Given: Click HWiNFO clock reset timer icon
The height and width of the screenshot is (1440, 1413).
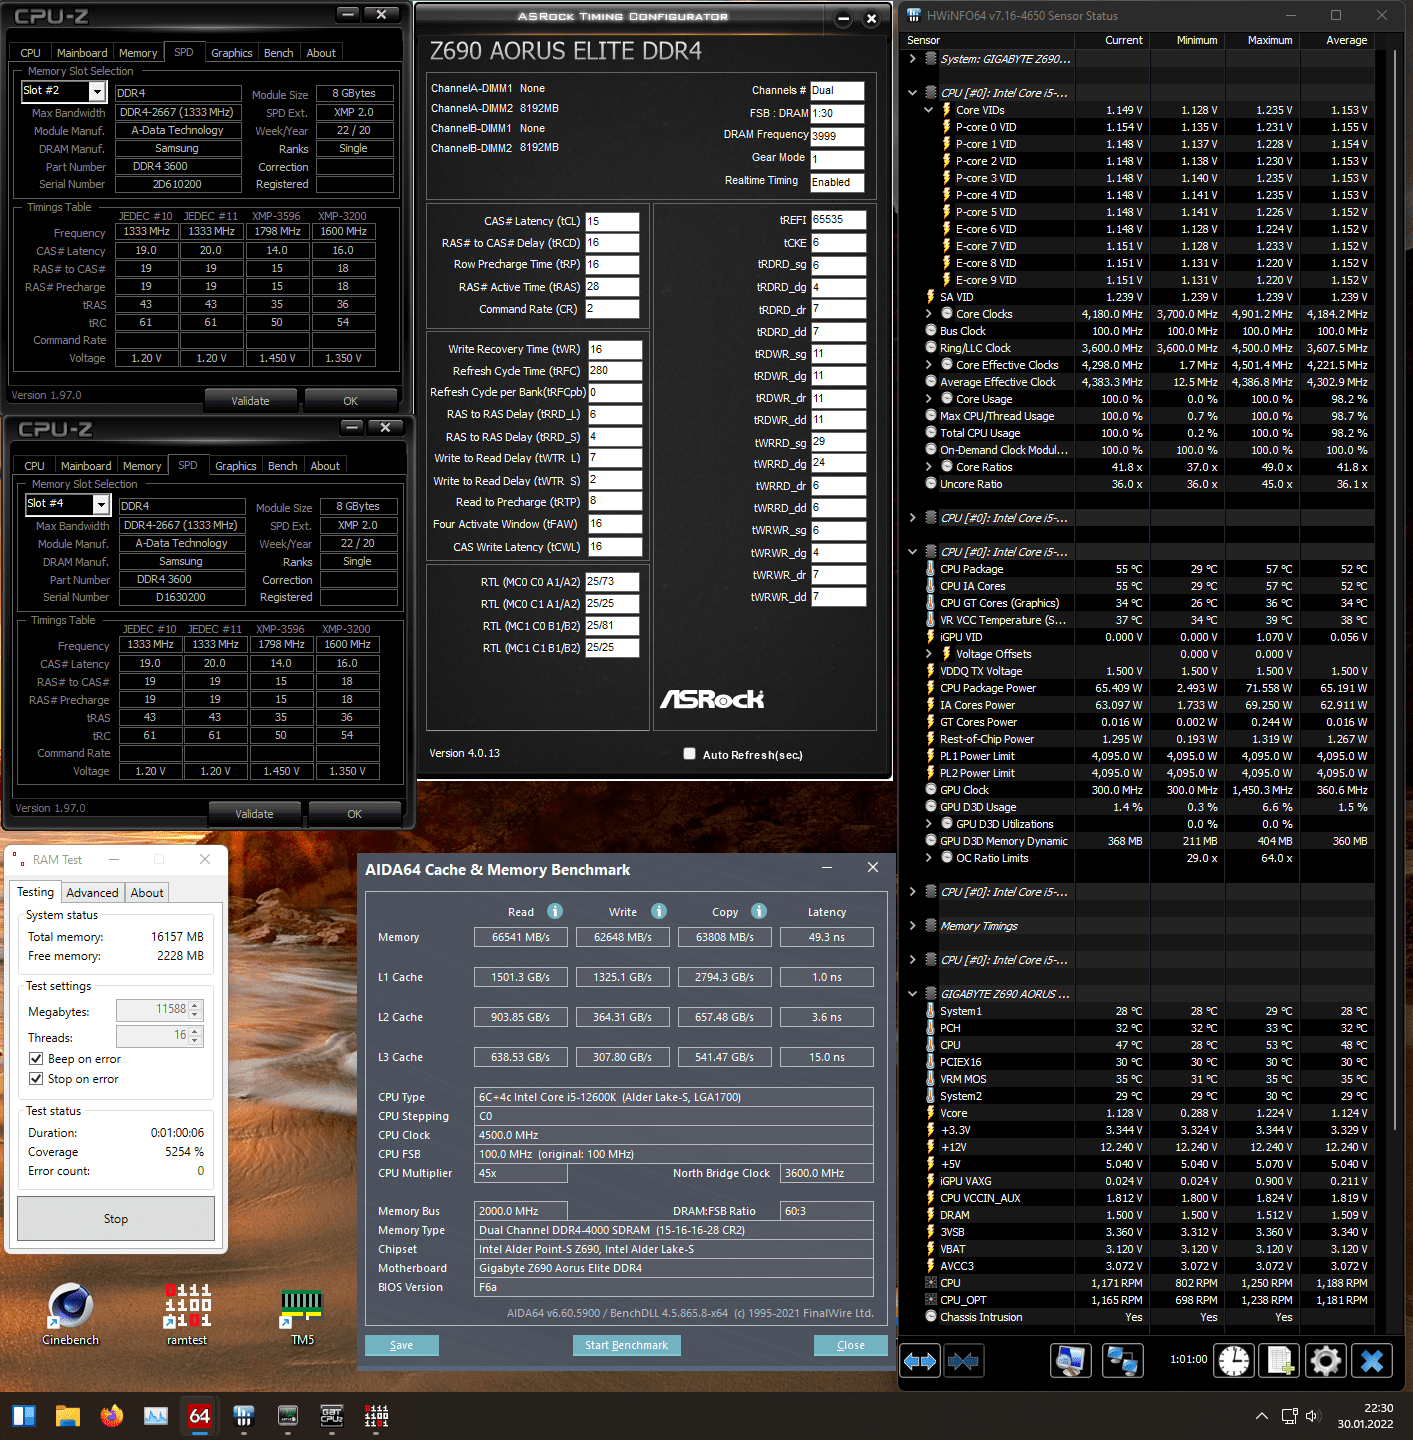Looking at the screenshot, I should click(1234, 1360).
